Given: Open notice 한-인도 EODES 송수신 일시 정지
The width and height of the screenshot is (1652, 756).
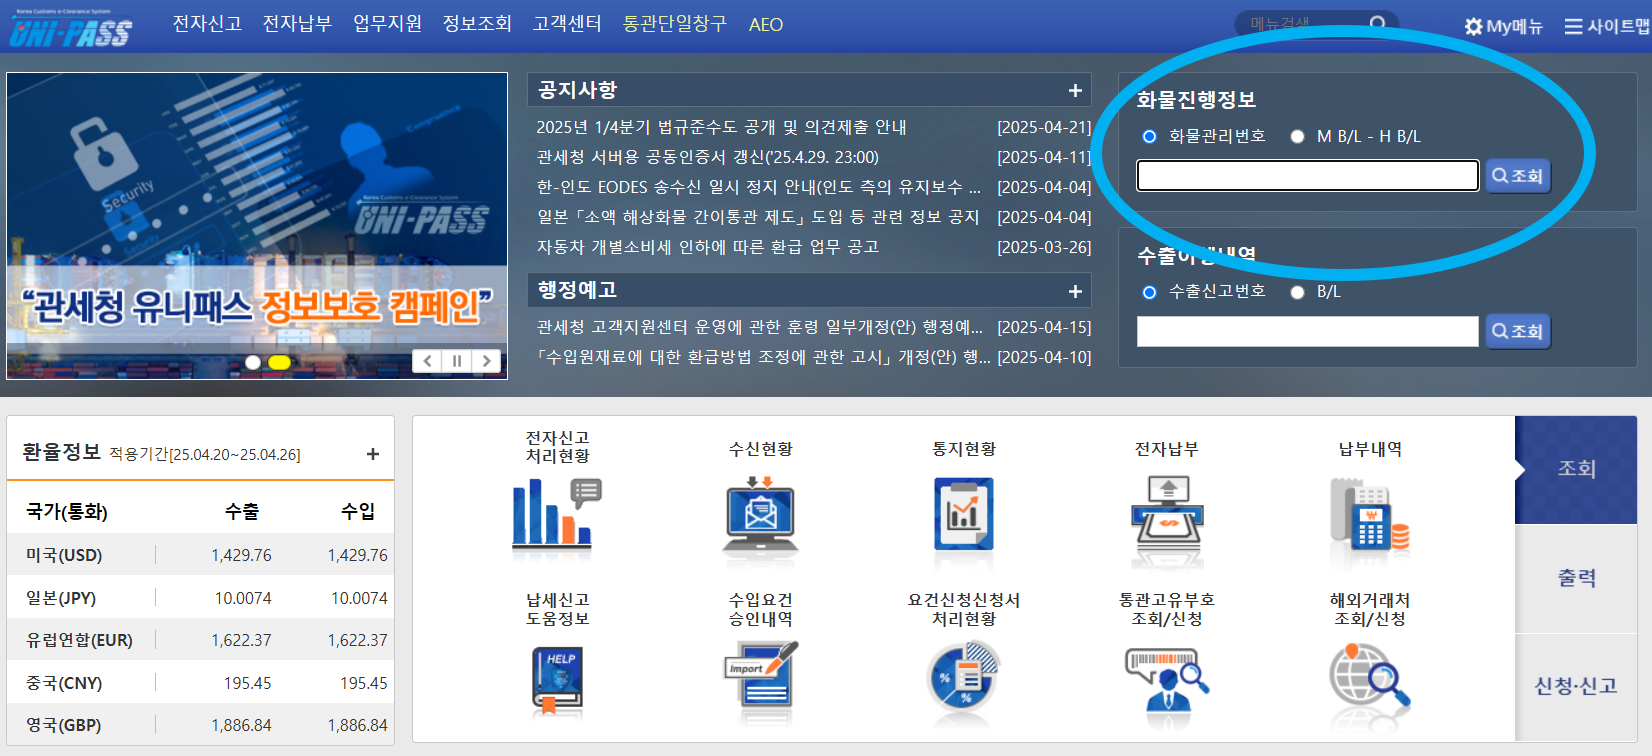Looking at the screenshot, I should [x=758, y=187].
